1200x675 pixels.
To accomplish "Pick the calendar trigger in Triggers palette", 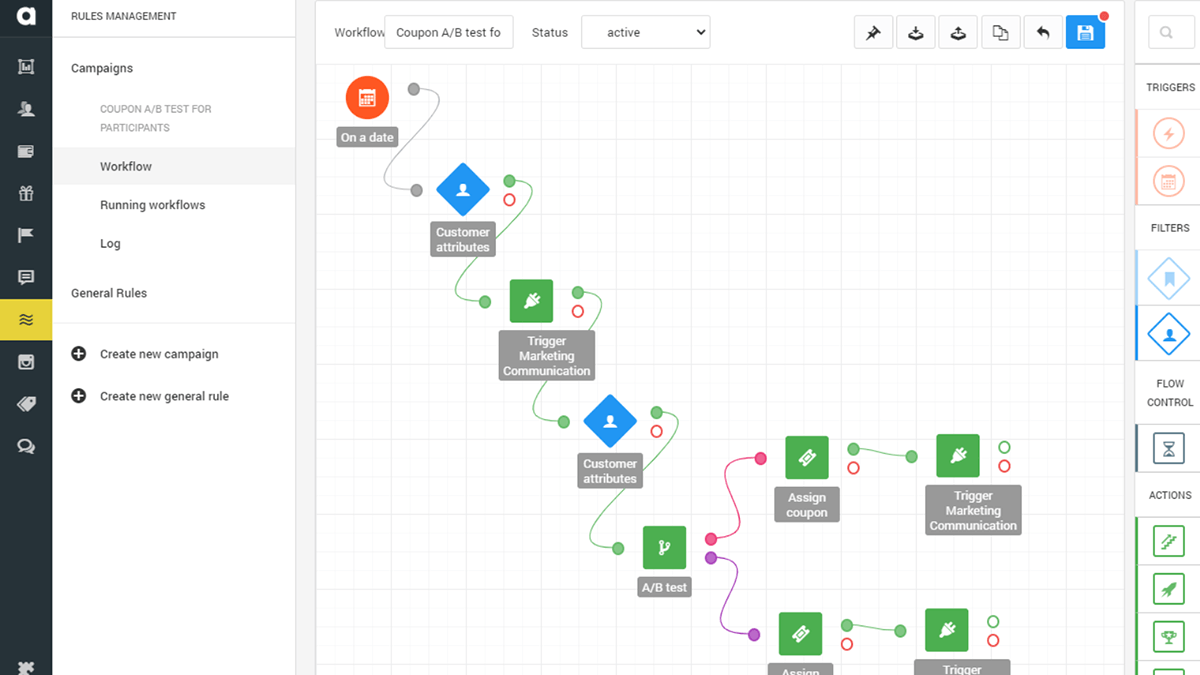I will [1168, 181].
